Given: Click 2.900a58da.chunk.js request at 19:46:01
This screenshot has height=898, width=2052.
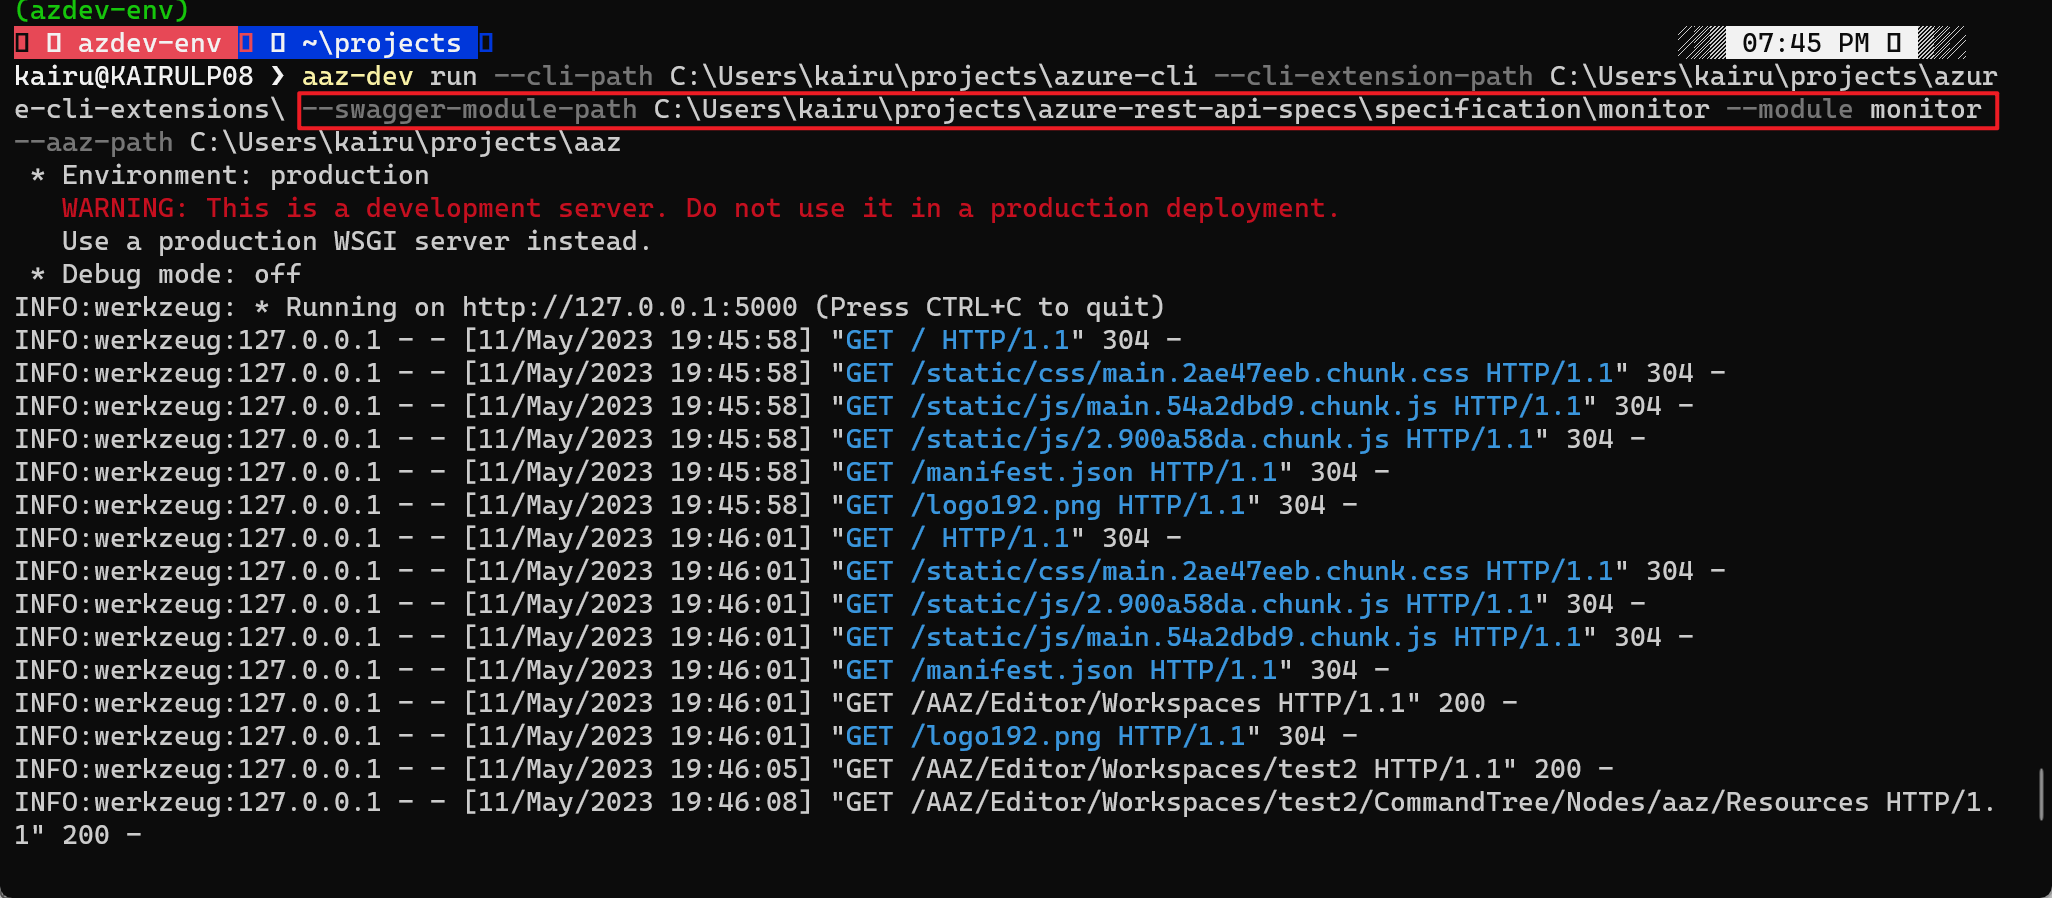Looking at the screenshot, I should (x=1190, y=604).
